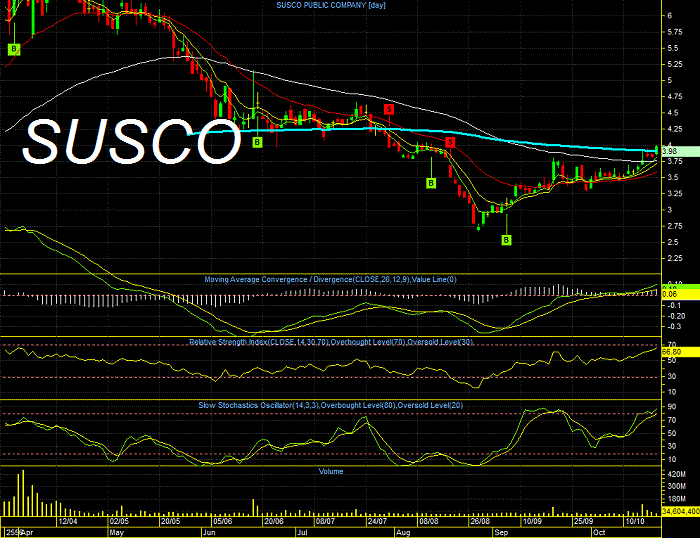Click the 08/07 date label

[325, 521]
